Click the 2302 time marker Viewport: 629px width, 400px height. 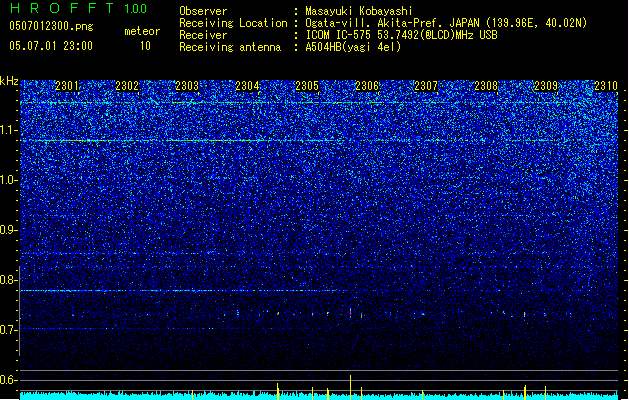click(x=127, y=86)
